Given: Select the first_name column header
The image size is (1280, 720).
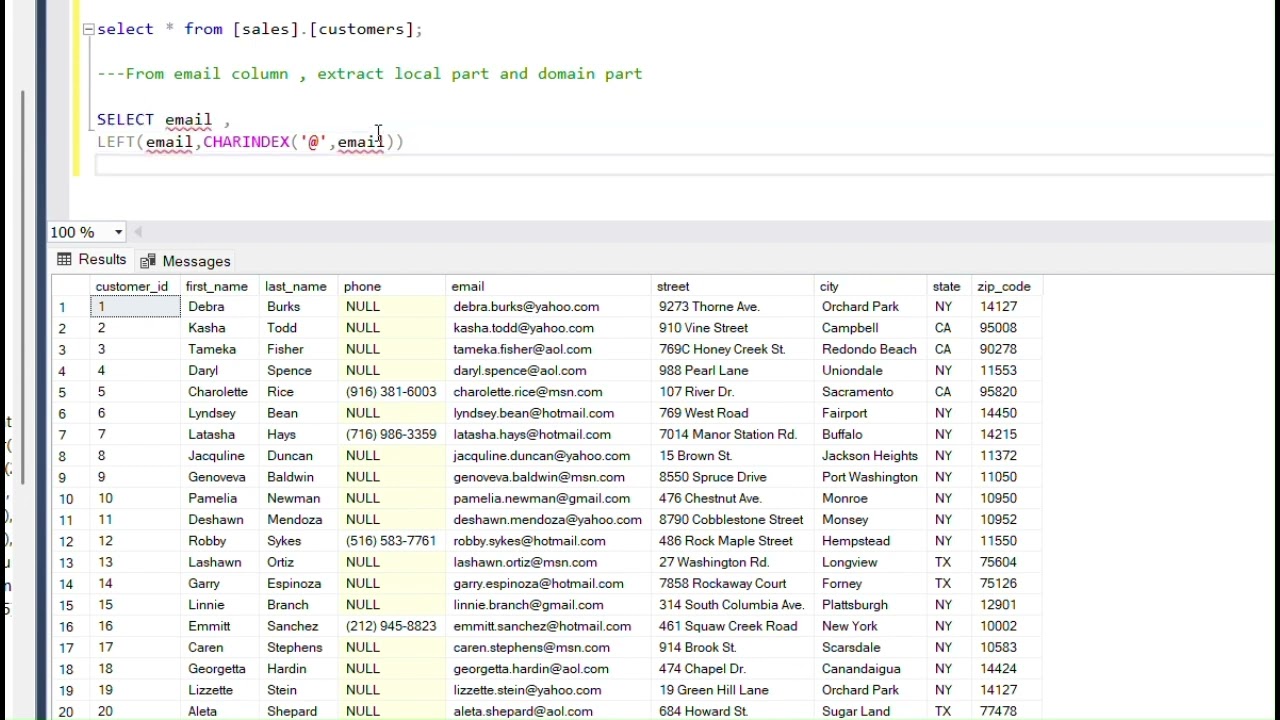Looking at the screenshot, I should (x=220, y=287).
